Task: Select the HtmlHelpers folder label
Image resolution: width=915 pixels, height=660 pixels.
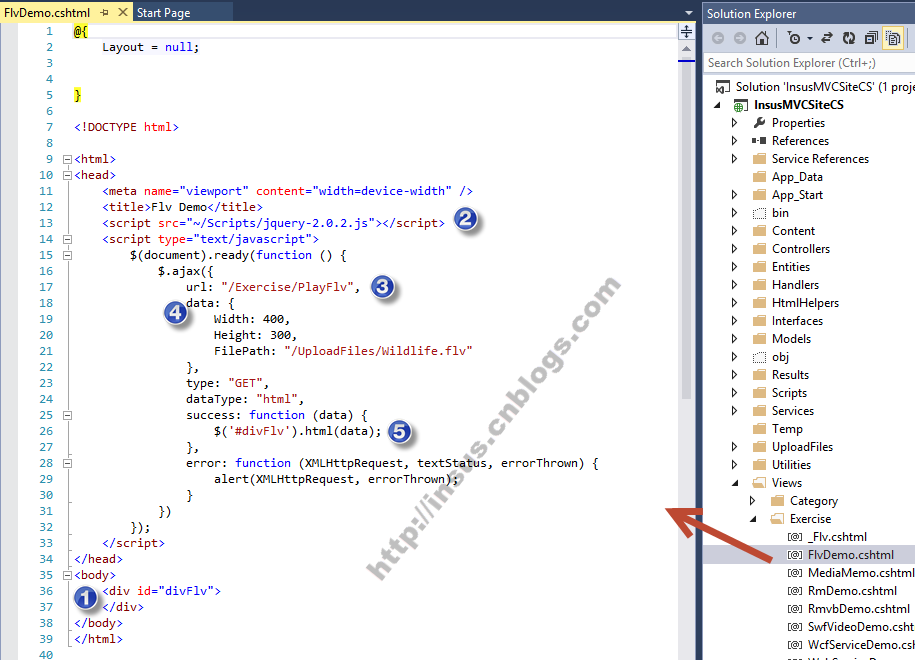Action: click(x=805, y=303)
